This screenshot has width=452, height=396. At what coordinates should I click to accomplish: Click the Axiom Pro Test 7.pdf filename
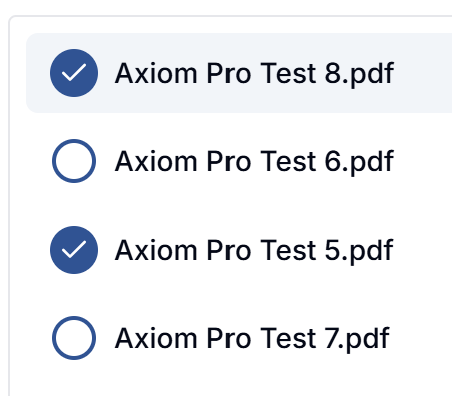252,339
